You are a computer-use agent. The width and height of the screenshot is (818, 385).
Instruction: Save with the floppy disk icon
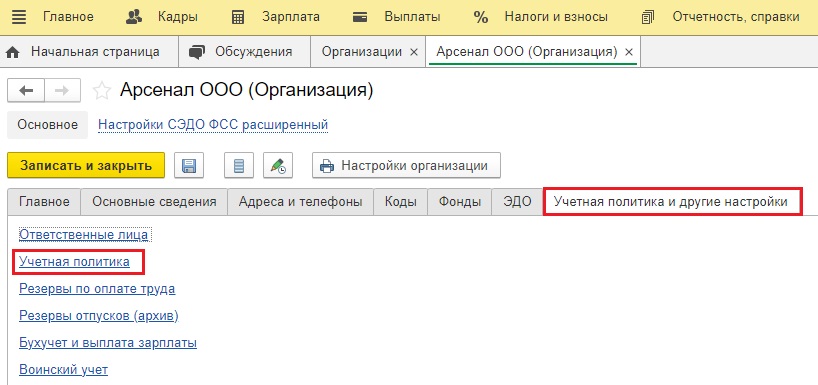point(189,166)
